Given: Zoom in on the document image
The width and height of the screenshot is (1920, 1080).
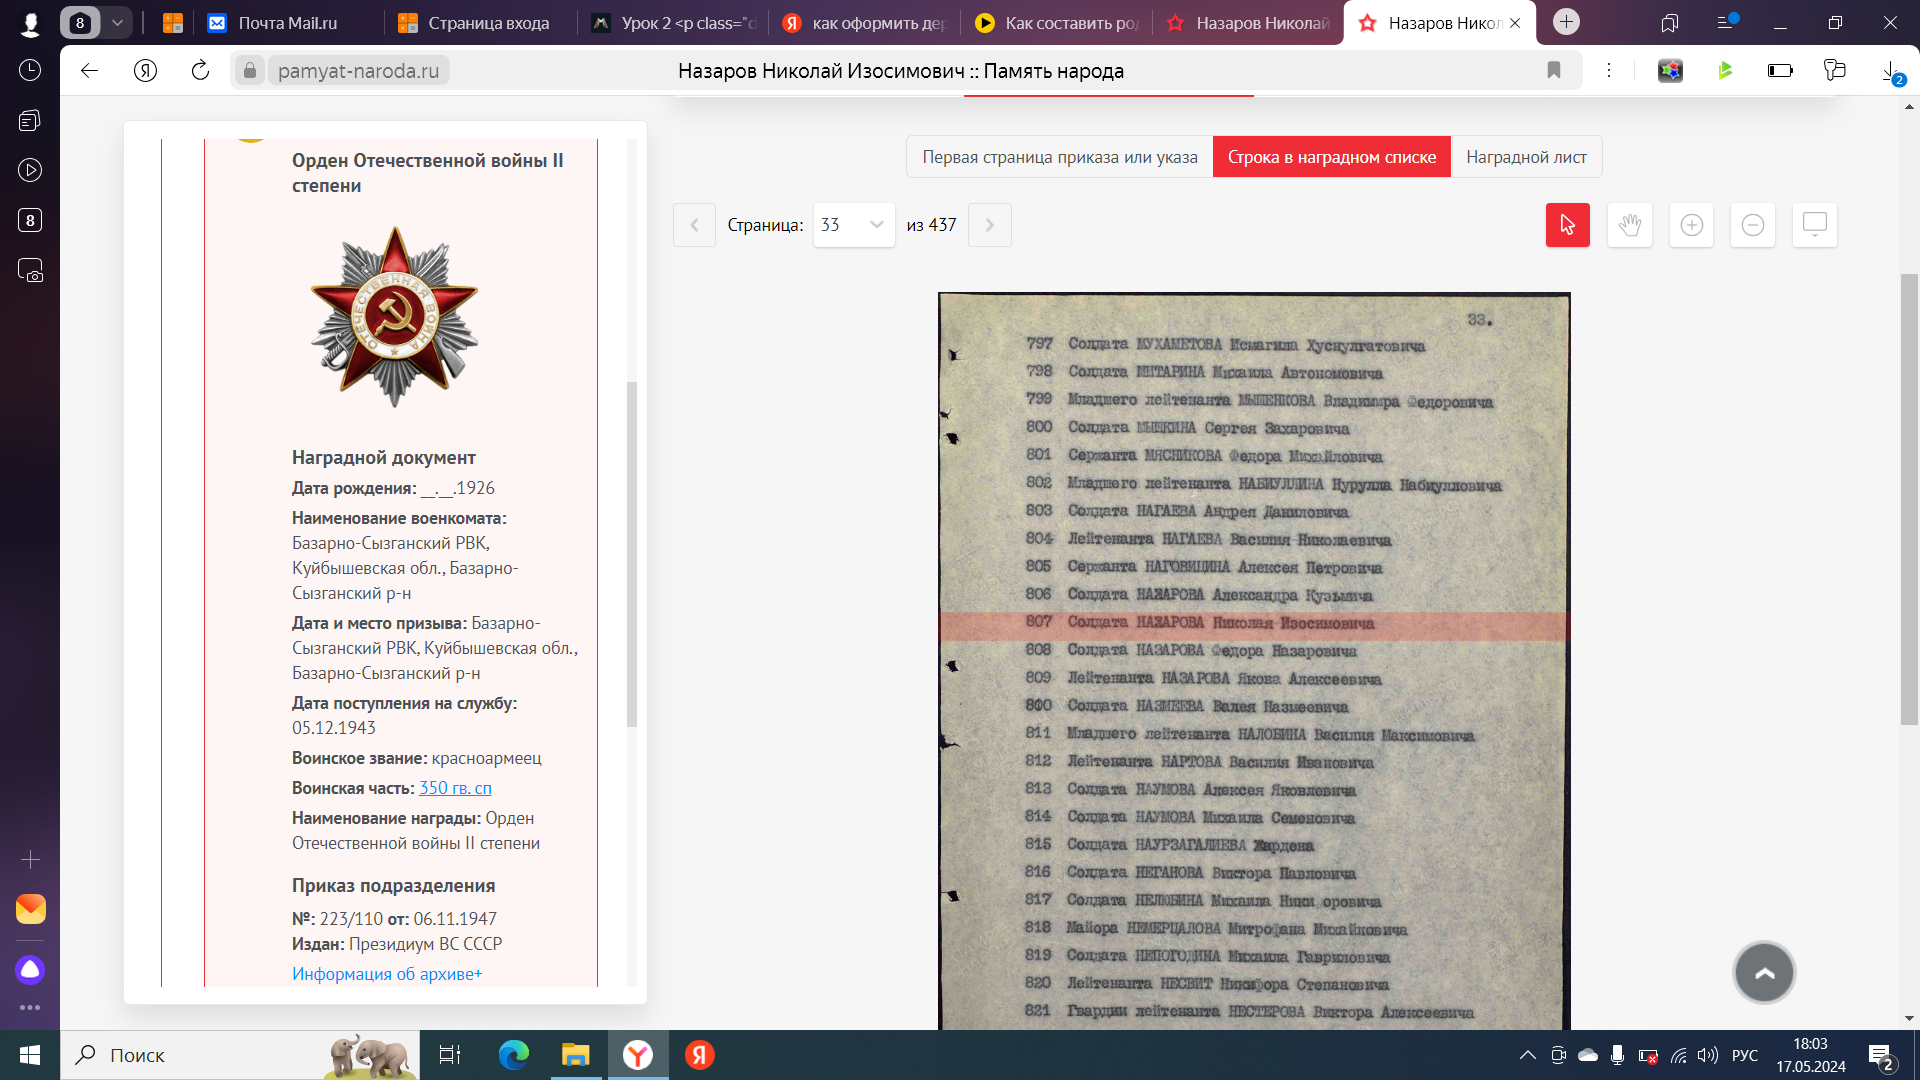Looking at the screenshot, I should click(1691, 225).
